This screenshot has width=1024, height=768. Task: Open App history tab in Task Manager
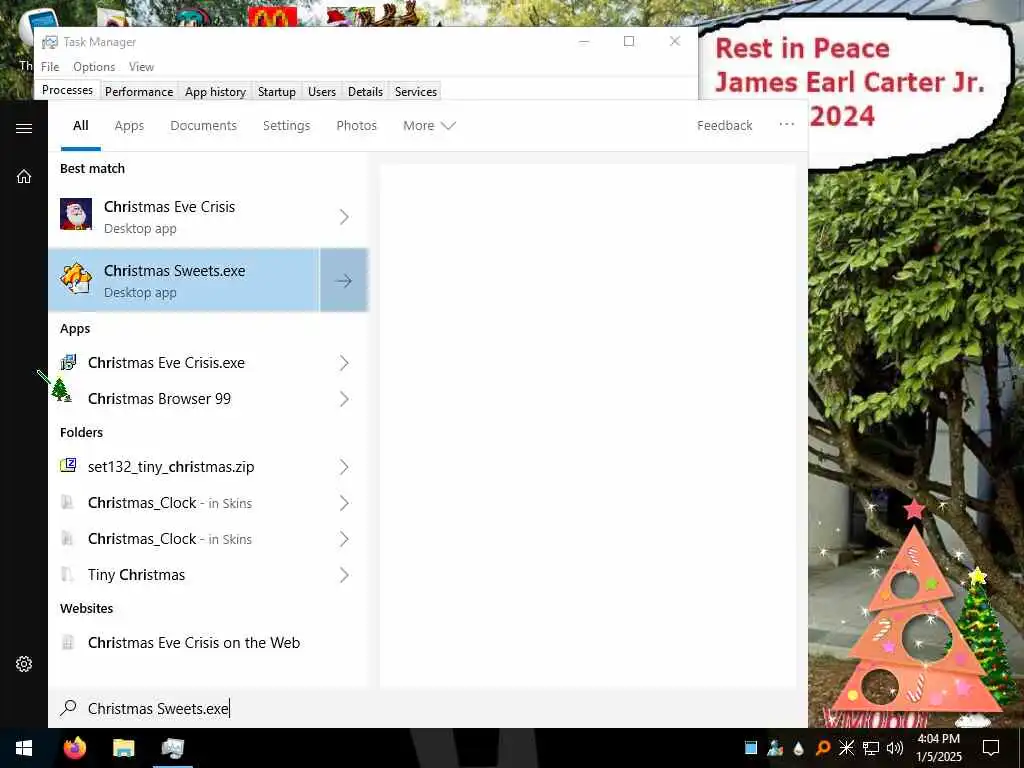coord(216,91)
